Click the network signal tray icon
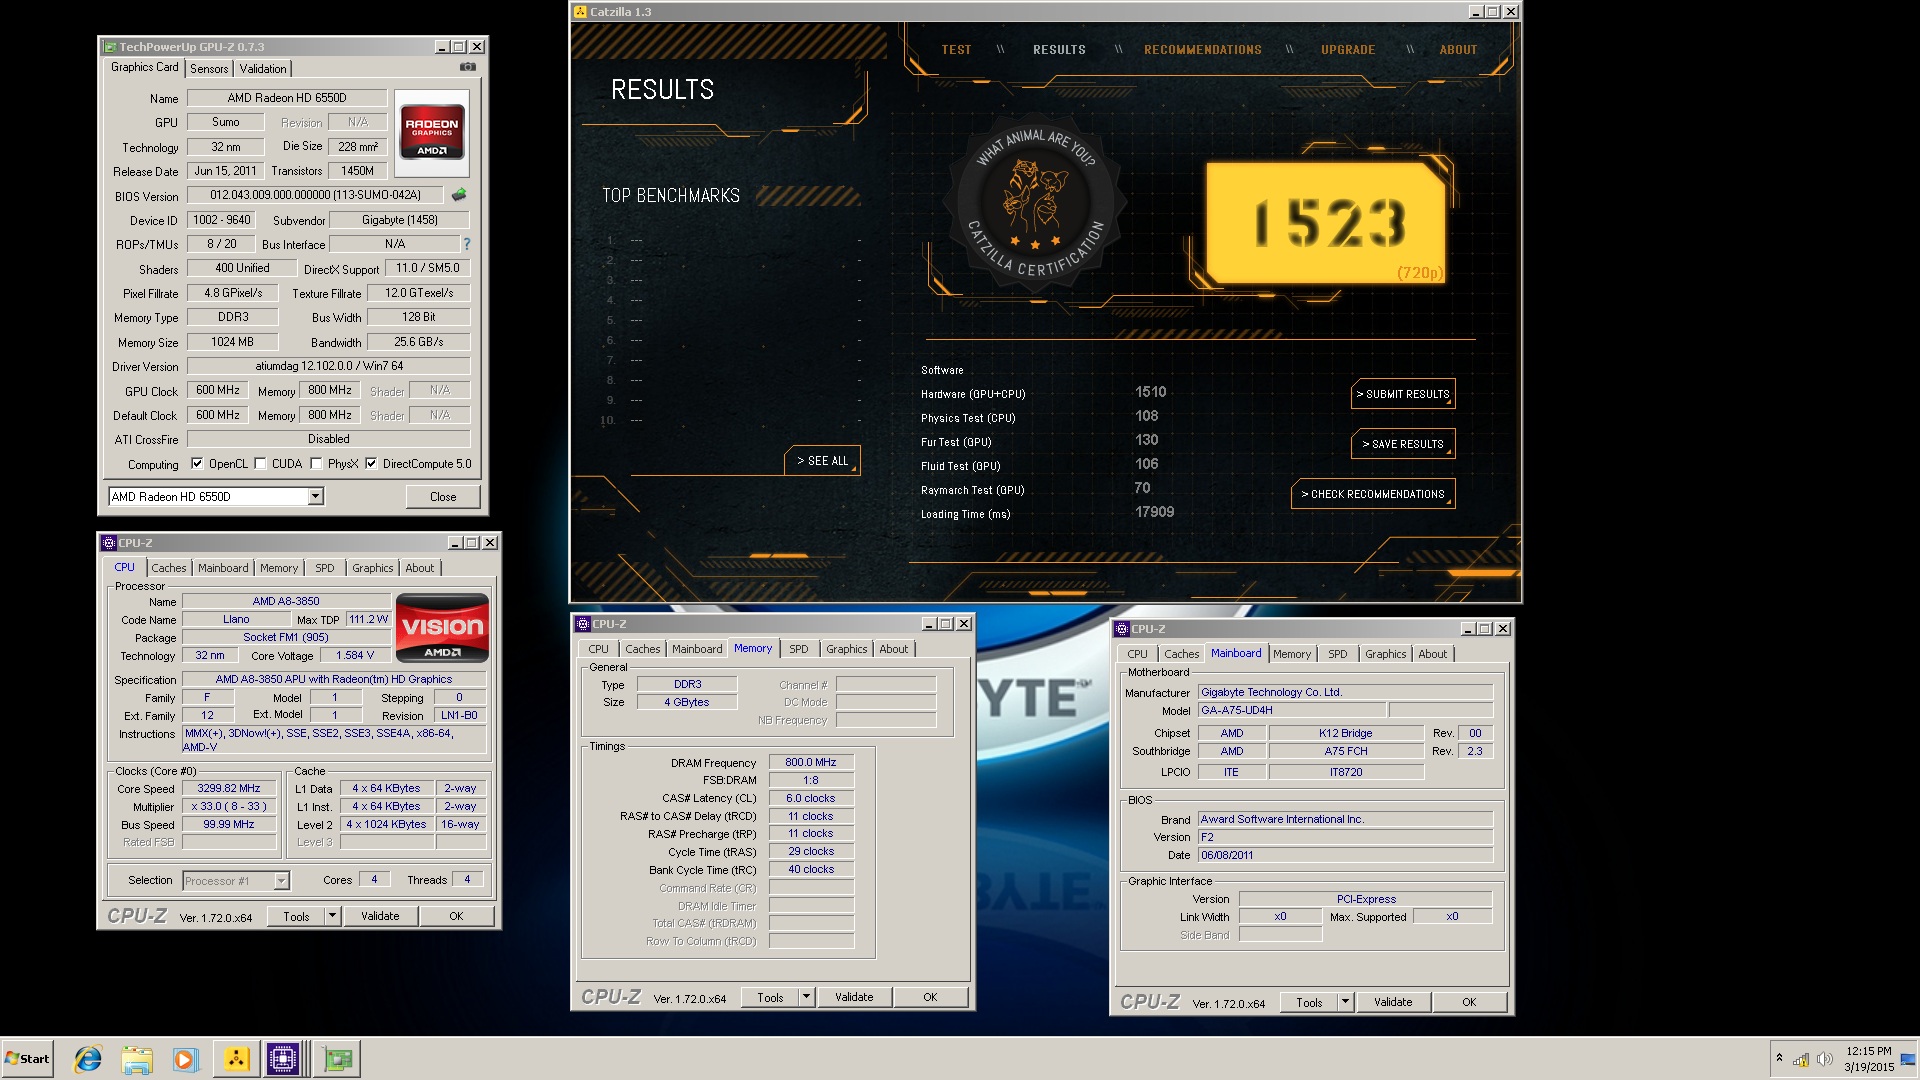 pyautogui.click(x=1801, y=1059)
